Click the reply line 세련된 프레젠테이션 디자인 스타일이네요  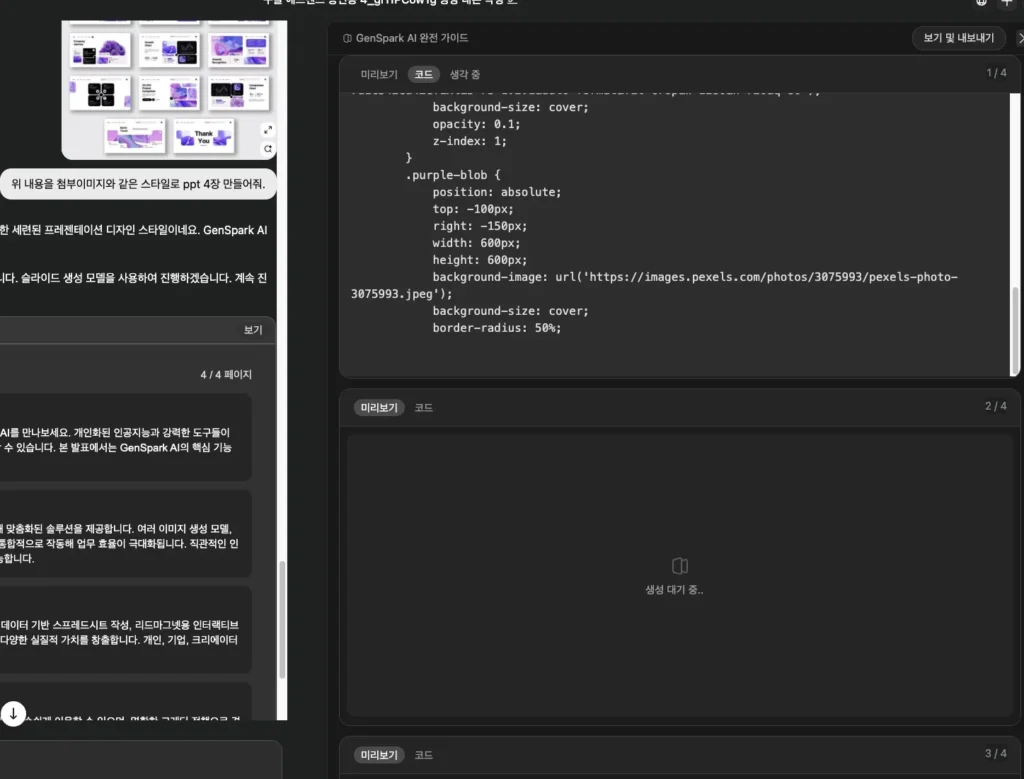tap(133, 230)
